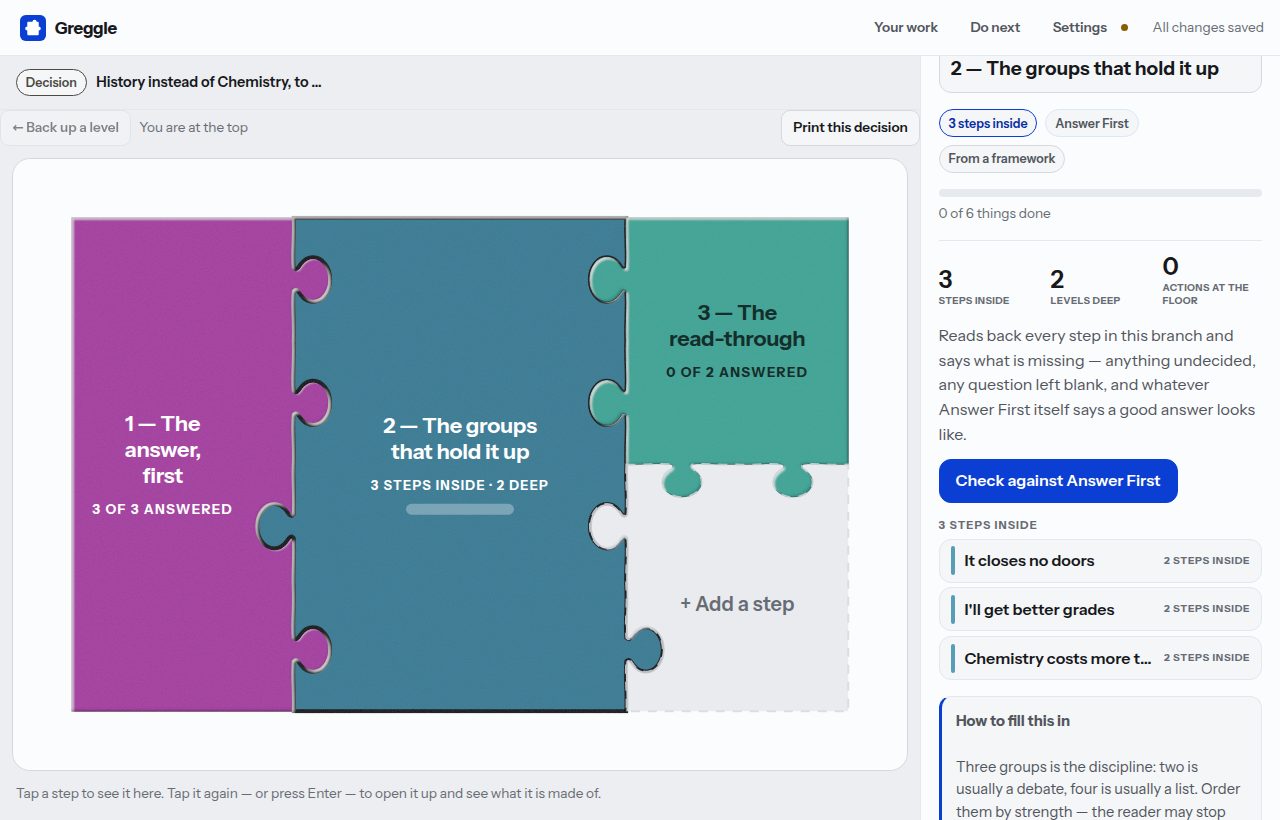Click the '0 of 6 things done' progress bar
This screenshot has width=1280, height=820.
[1100, 192]
